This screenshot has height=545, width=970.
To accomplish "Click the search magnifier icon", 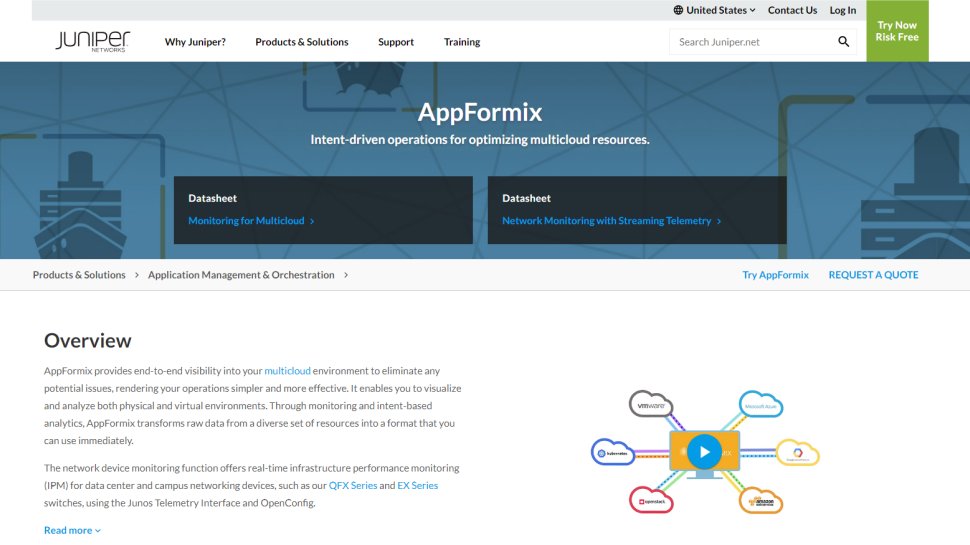I will pos(843,41).
